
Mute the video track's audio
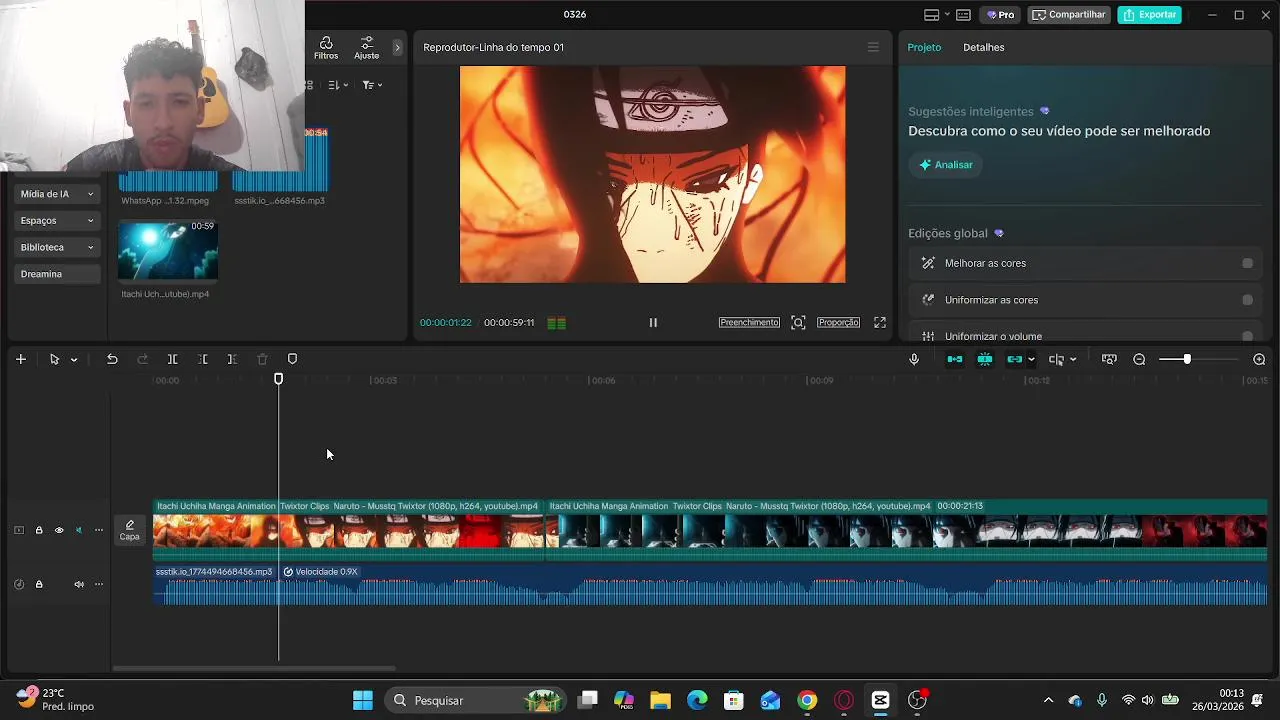click(x=79, y=530)
